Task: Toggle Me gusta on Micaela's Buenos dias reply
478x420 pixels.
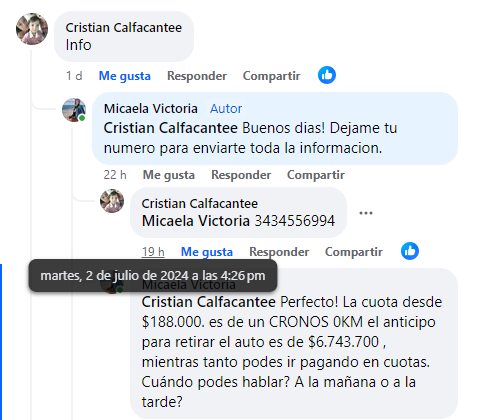Action: (169, 175)
